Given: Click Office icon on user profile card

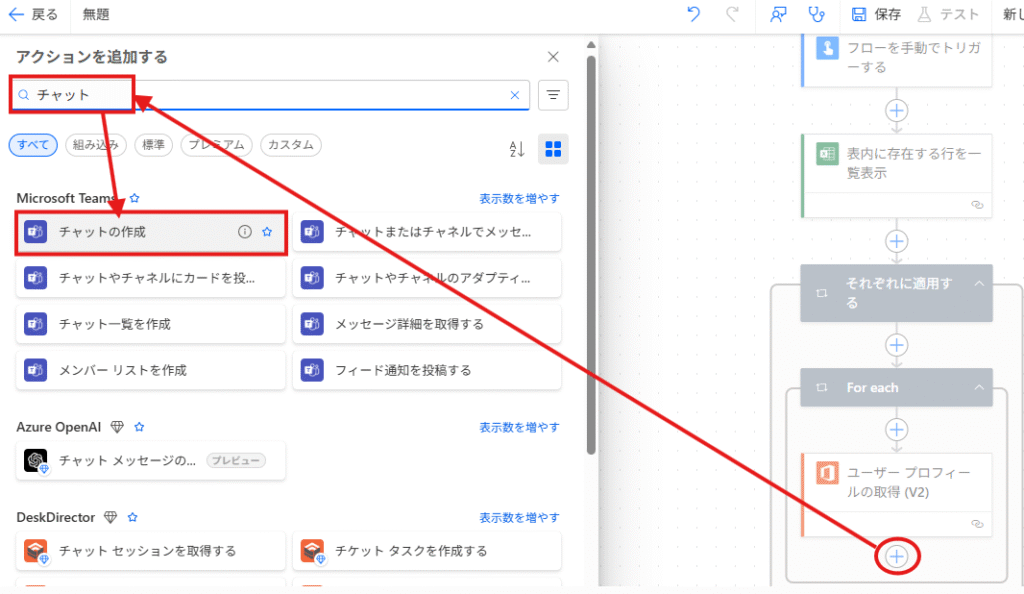Looking at the screenshot, I should (x=827, y=473).
